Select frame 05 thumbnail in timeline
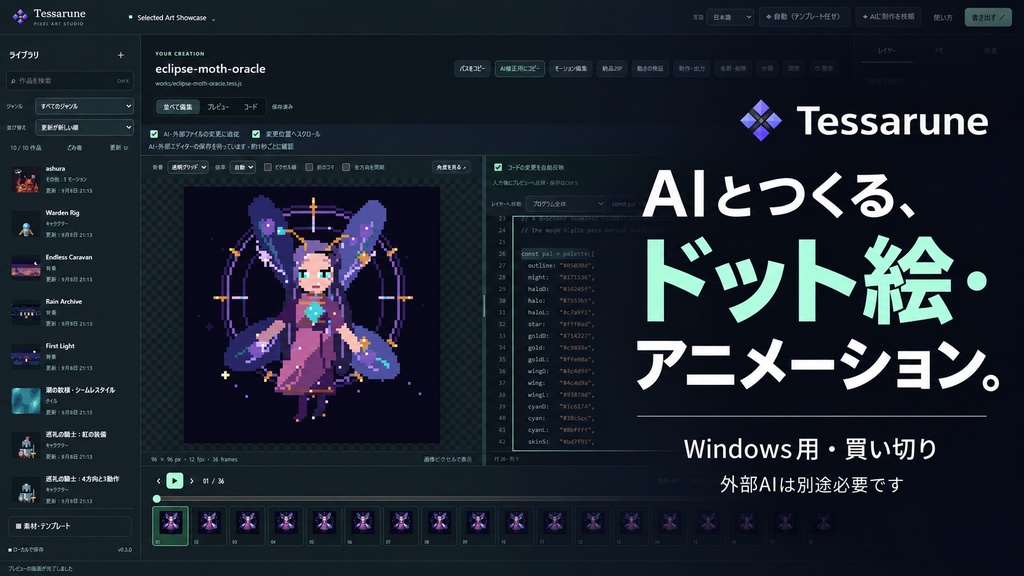Image resolution: width=1024 pixels, height=576 pixels. click(325, 526)
